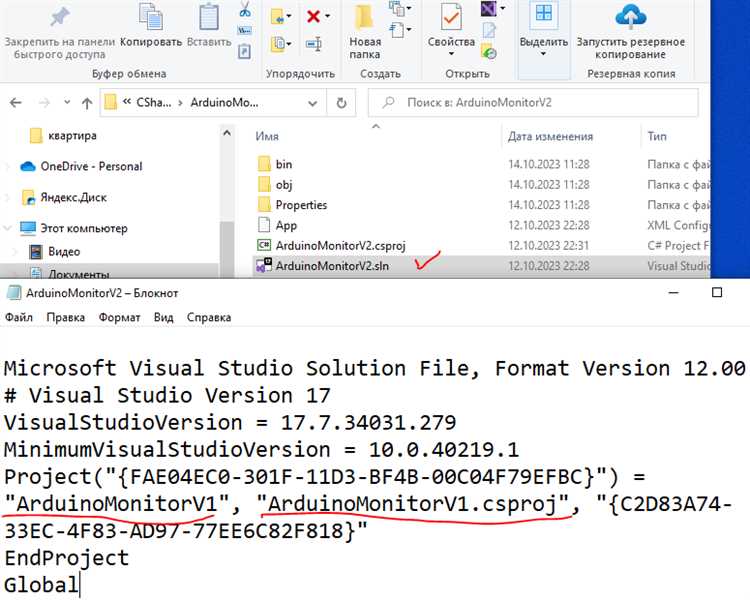The height and width of the screenshot is (600, 750).
Task: Click date 12.10.2023 22:31 cell
Action: (549, 245)
